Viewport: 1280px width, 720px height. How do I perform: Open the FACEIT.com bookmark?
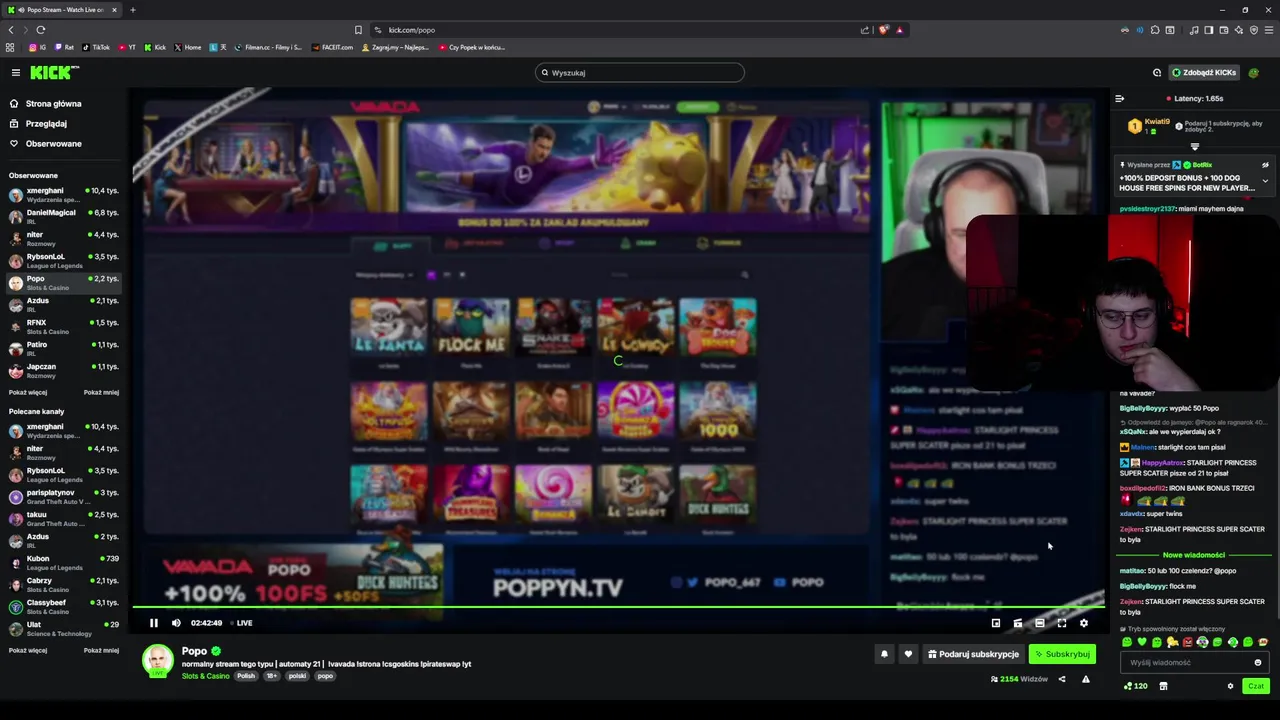click(x=332, y=47)
